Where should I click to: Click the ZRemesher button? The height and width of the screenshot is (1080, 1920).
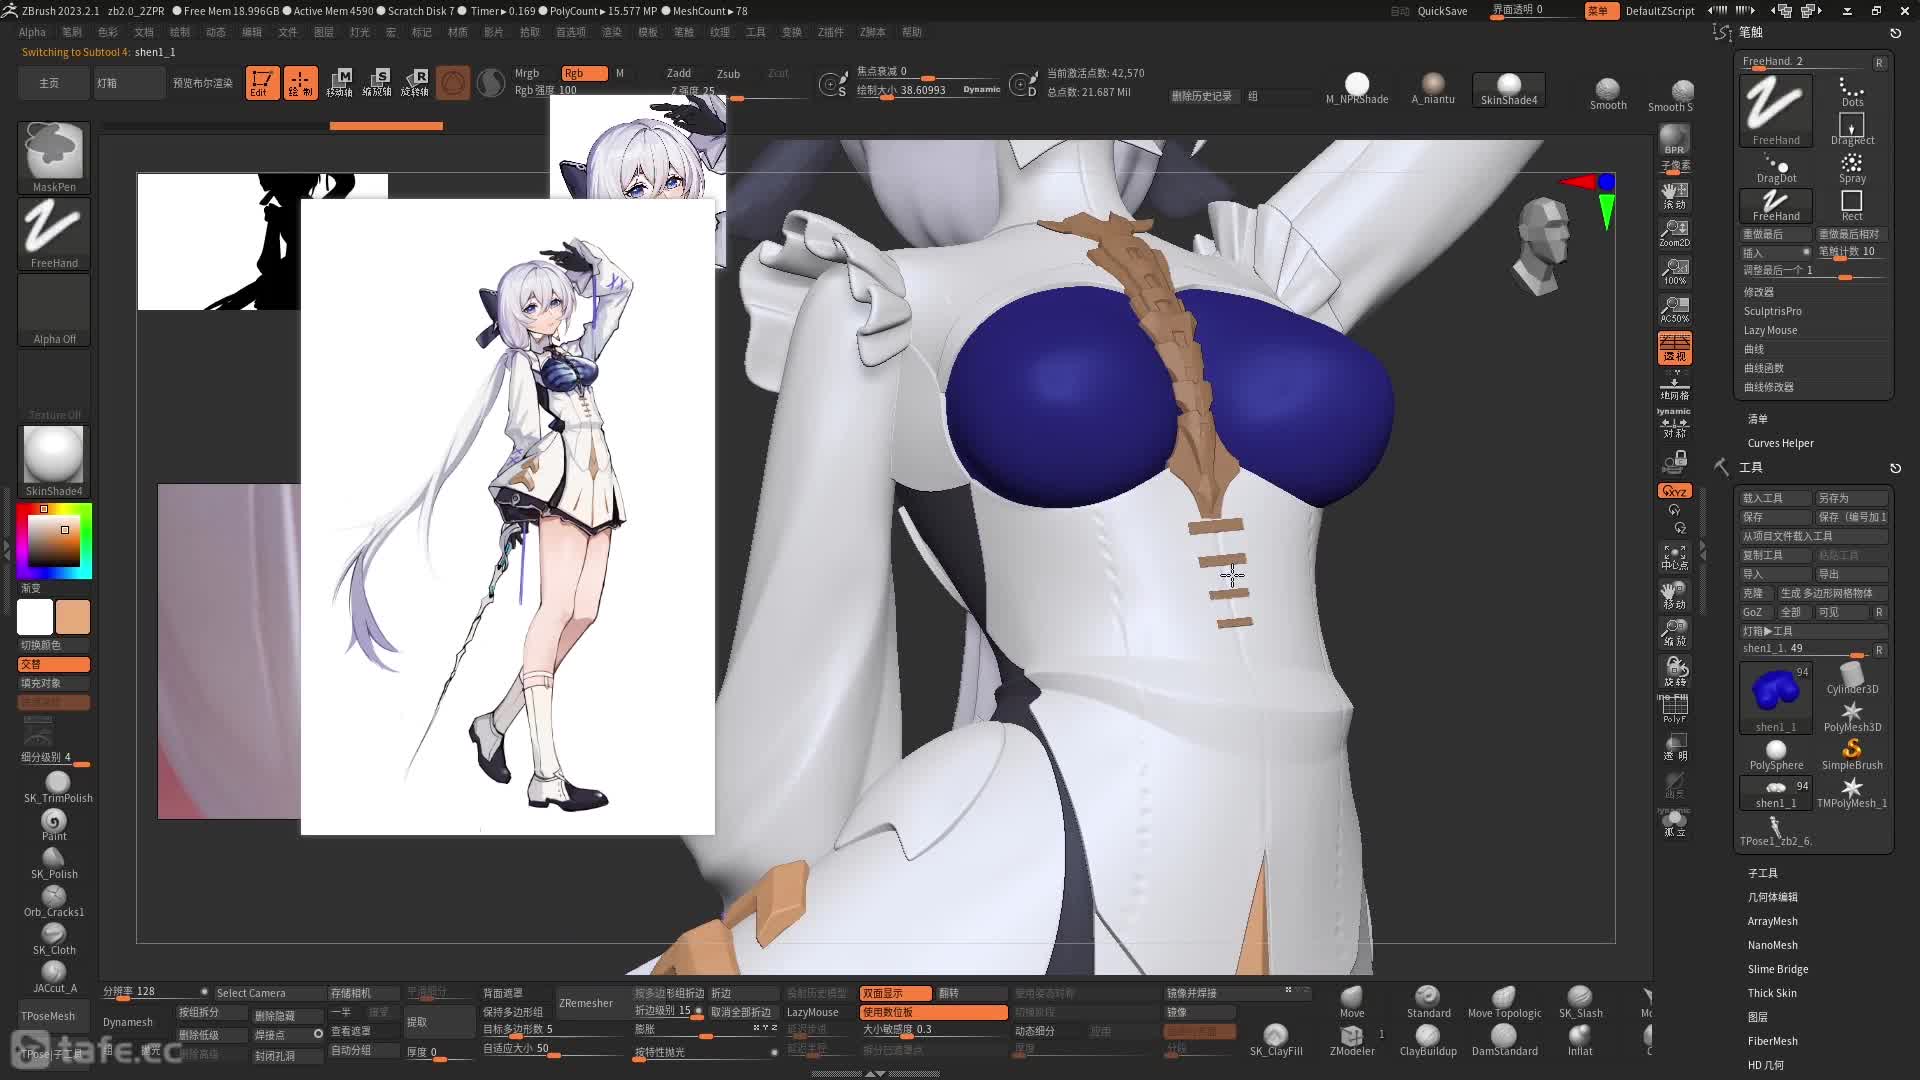pos(586,1003)
